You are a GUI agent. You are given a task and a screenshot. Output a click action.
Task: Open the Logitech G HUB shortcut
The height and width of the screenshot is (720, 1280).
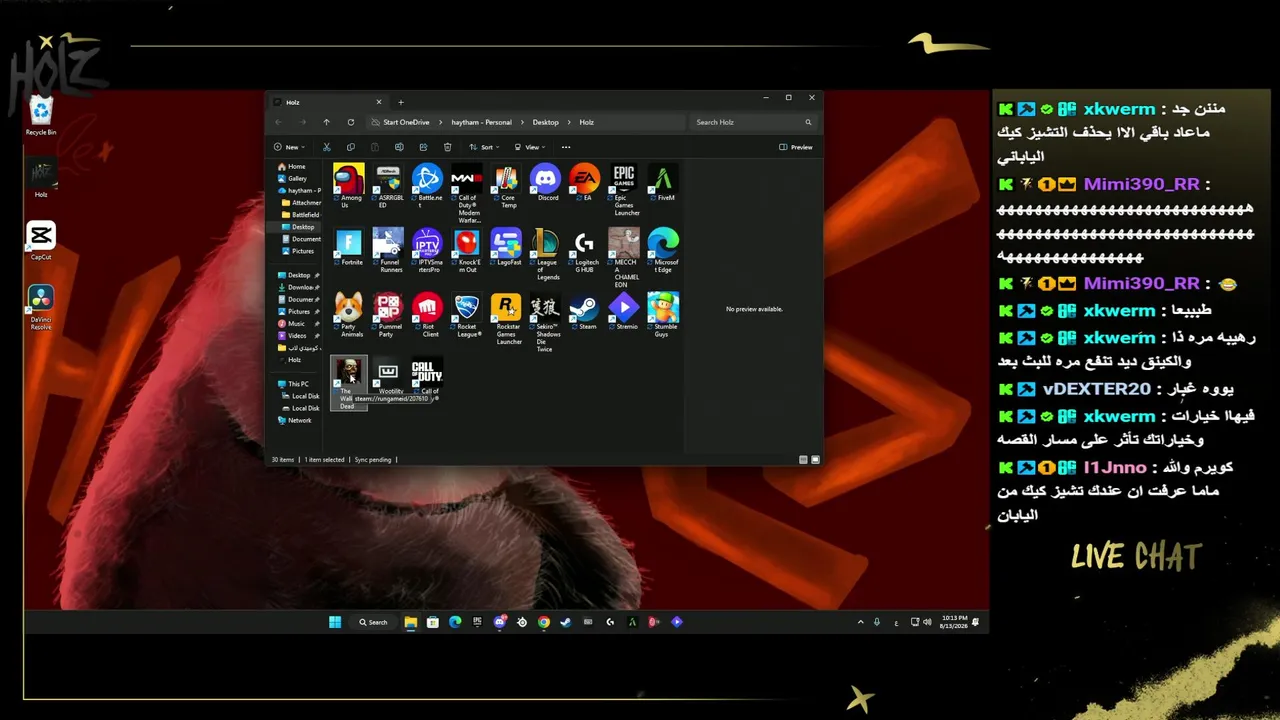[x=585, y=251]
